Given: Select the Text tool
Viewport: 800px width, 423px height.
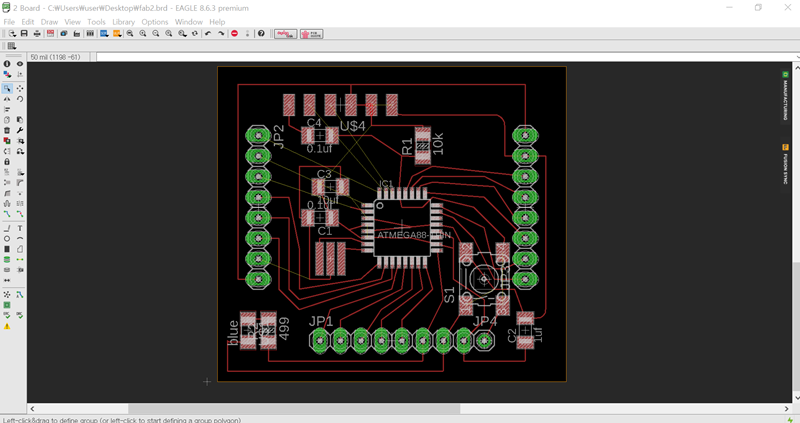Looking at the screenshot, I should click(x=20, y=228).
